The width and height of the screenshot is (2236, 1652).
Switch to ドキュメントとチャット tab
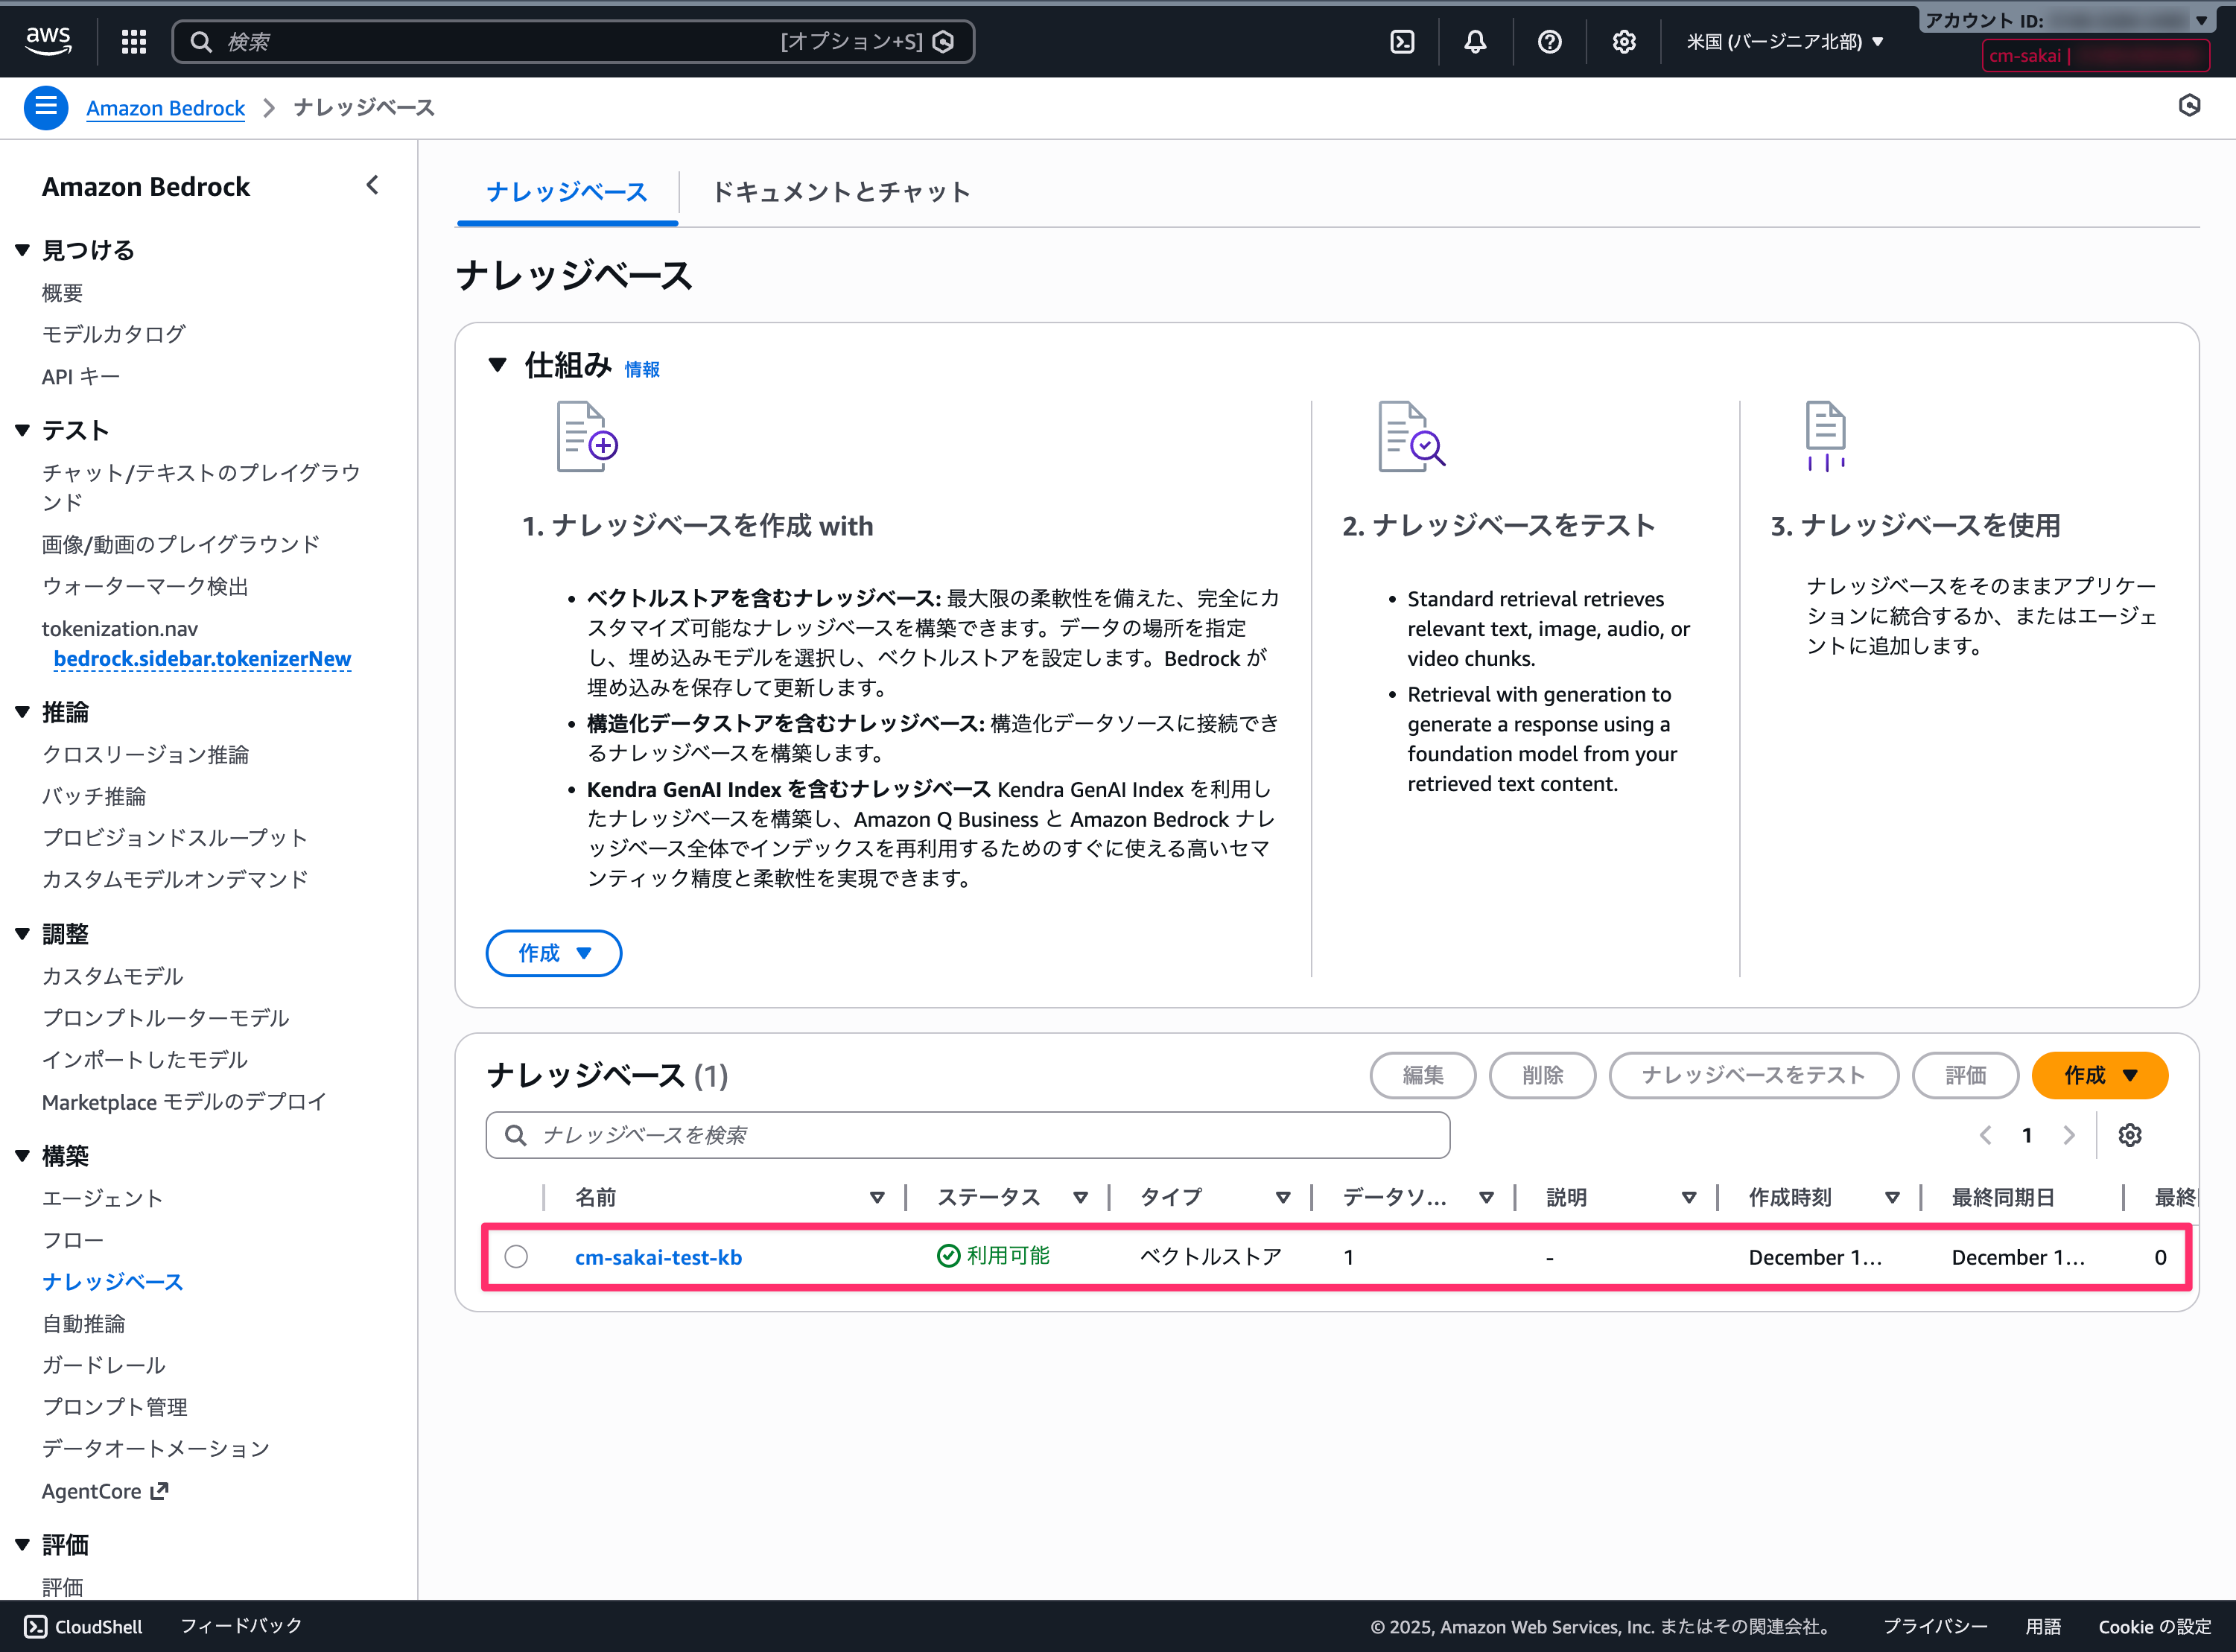pyautogui.click(x=840, y=192)
